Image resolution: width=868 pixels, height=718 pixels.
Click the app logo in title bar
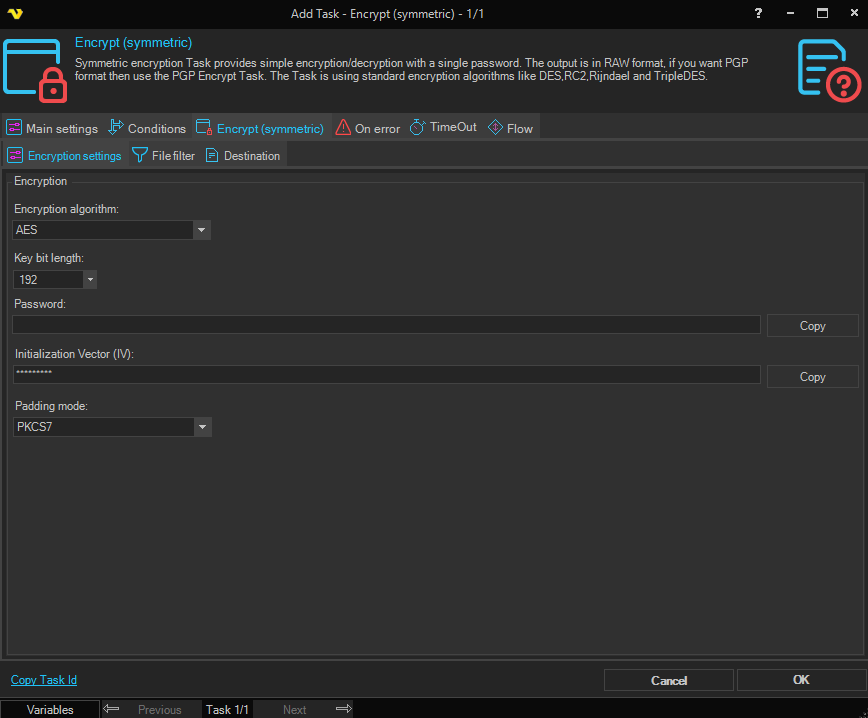click(x=15, y=13)
